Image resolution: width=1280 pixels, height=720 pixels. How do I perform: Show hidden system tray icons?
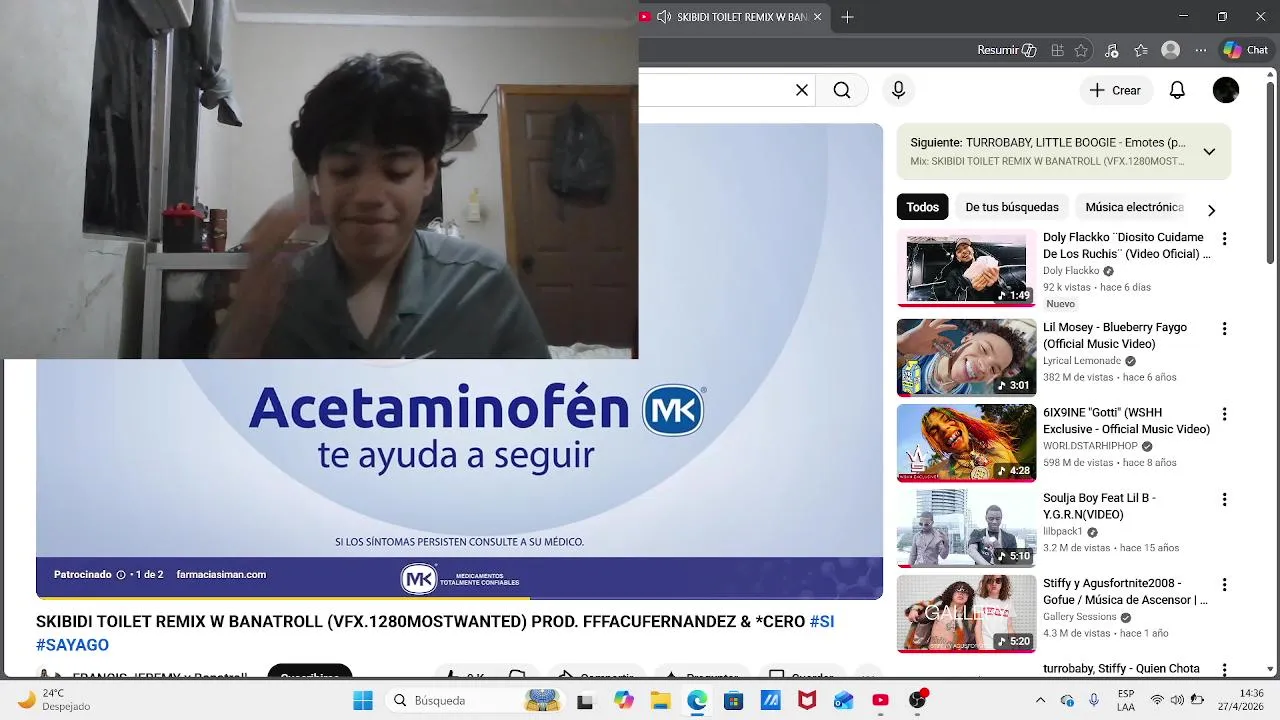click(1040, 700)
